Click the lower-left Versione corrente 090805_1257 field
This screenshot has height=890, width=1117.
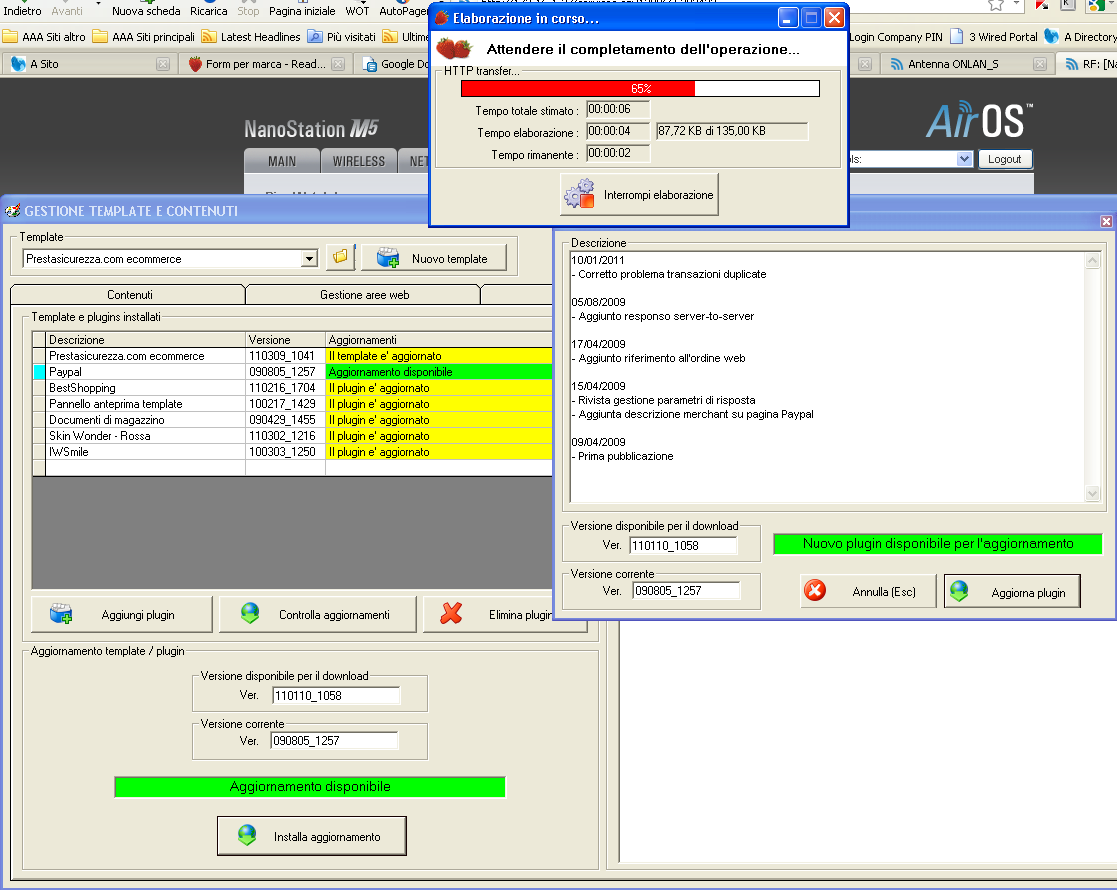334,741
